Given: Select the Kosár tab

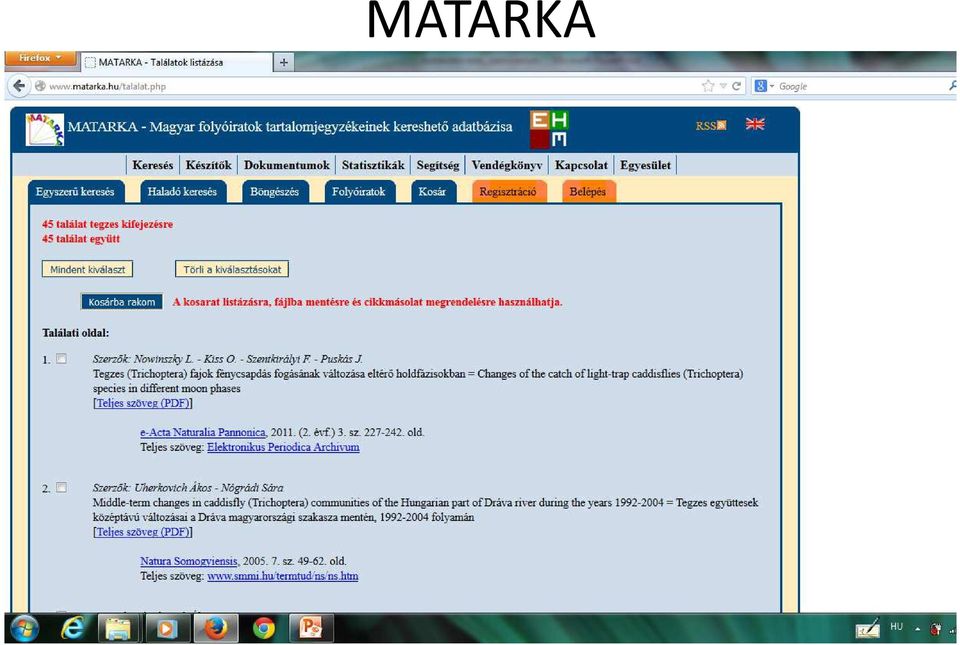Looking at the screenshot, I should click(432, 192).
